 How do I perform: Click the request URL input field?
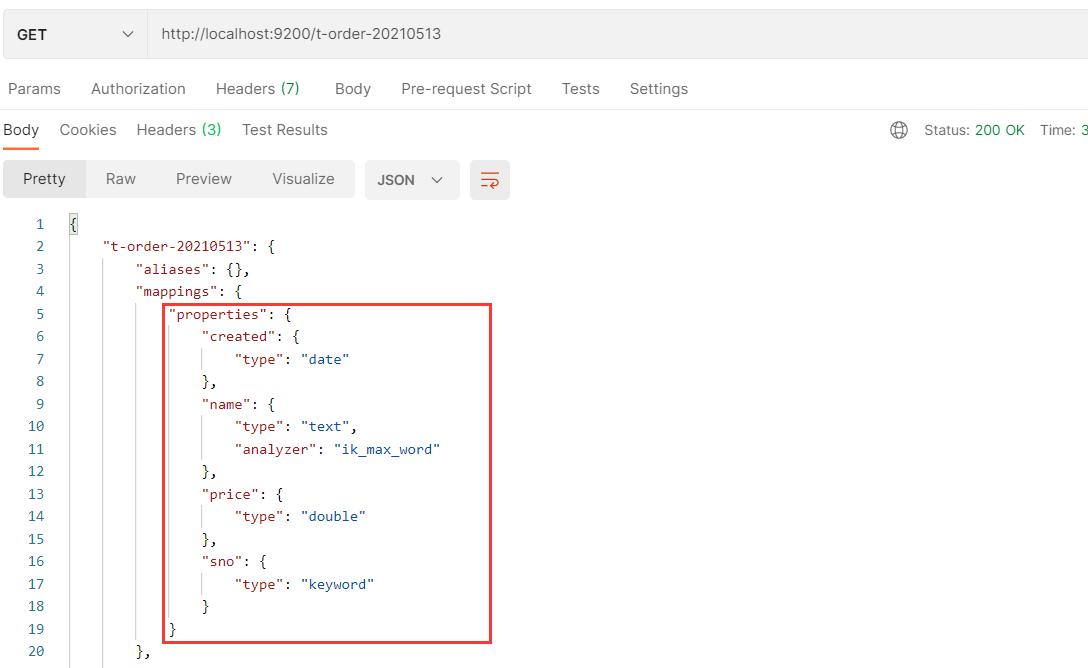click(600, 34)
